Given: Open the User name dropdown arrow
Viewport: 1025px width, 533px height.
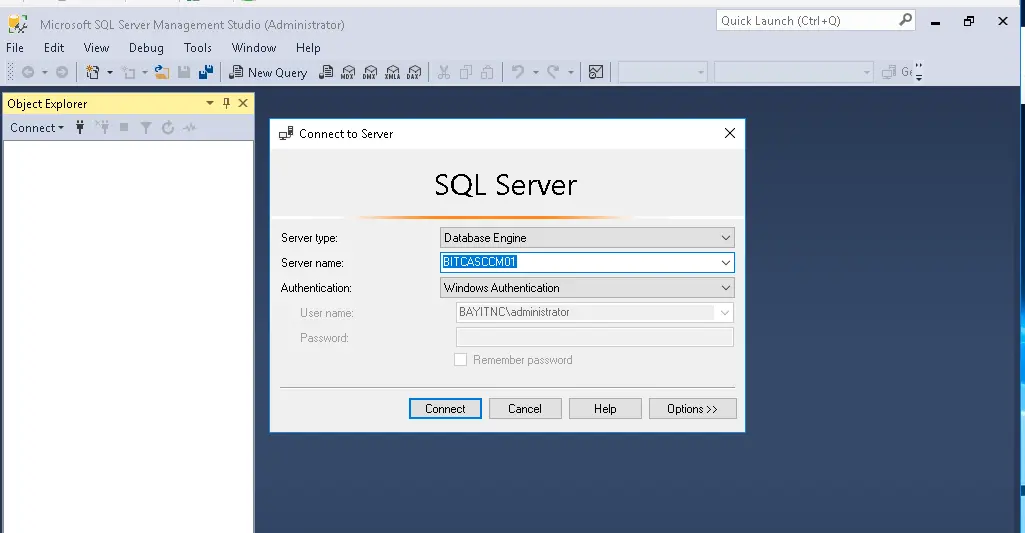Looking at the screenshot, I should [724, 313].
